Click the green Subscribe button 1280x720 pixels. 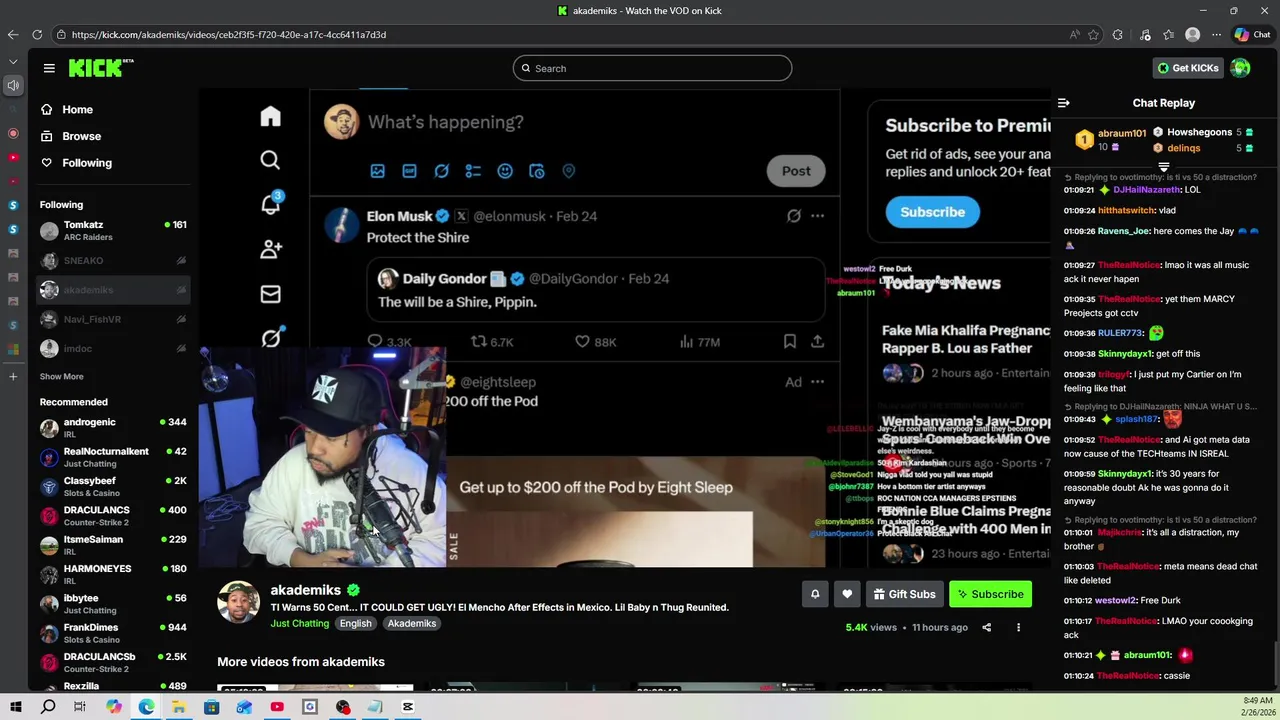point(990,594)
